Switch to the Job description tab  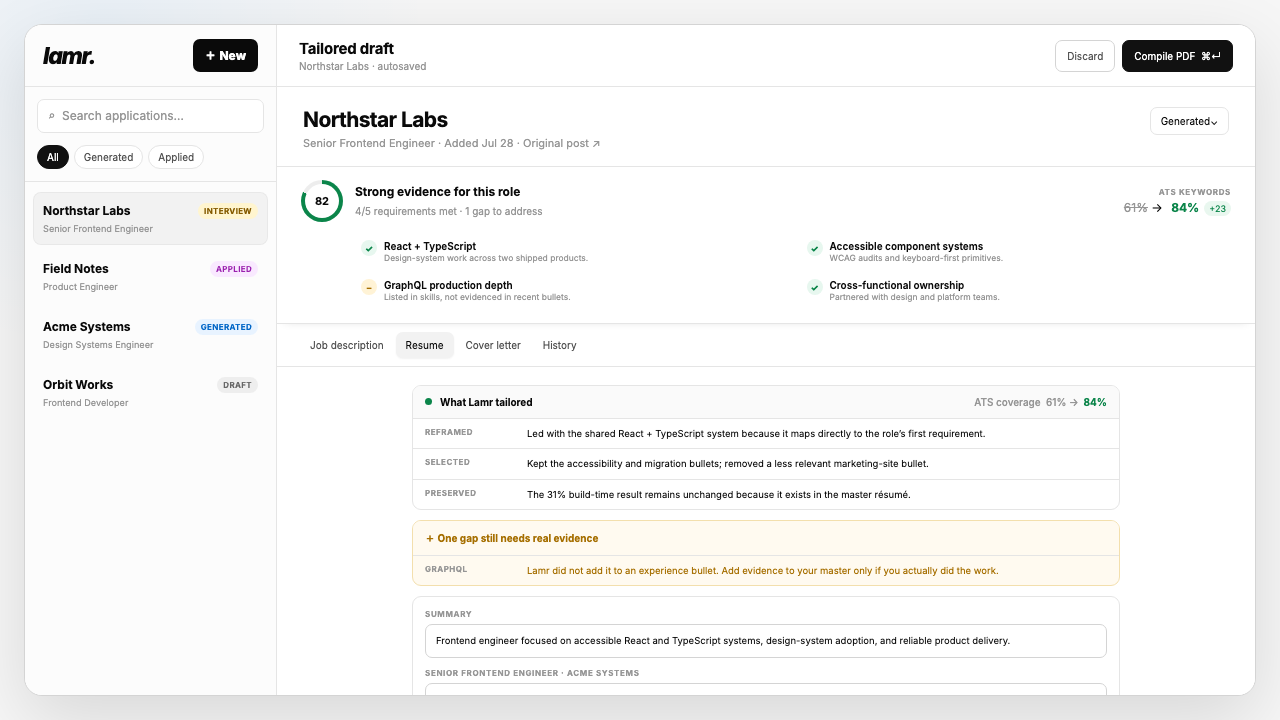tap(346, 345)
